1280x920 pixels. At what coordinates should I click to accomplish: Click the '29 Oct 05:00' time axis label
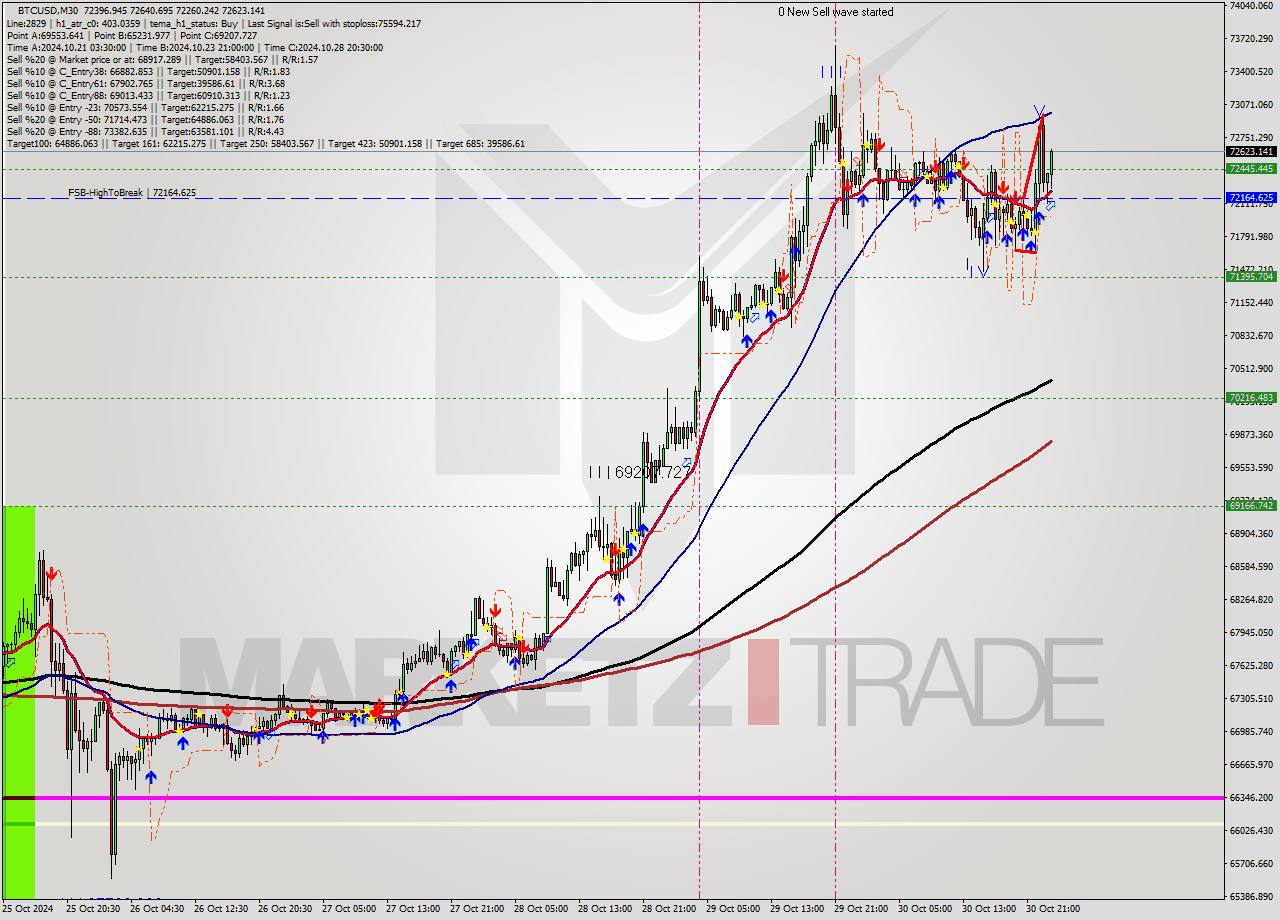733,909
